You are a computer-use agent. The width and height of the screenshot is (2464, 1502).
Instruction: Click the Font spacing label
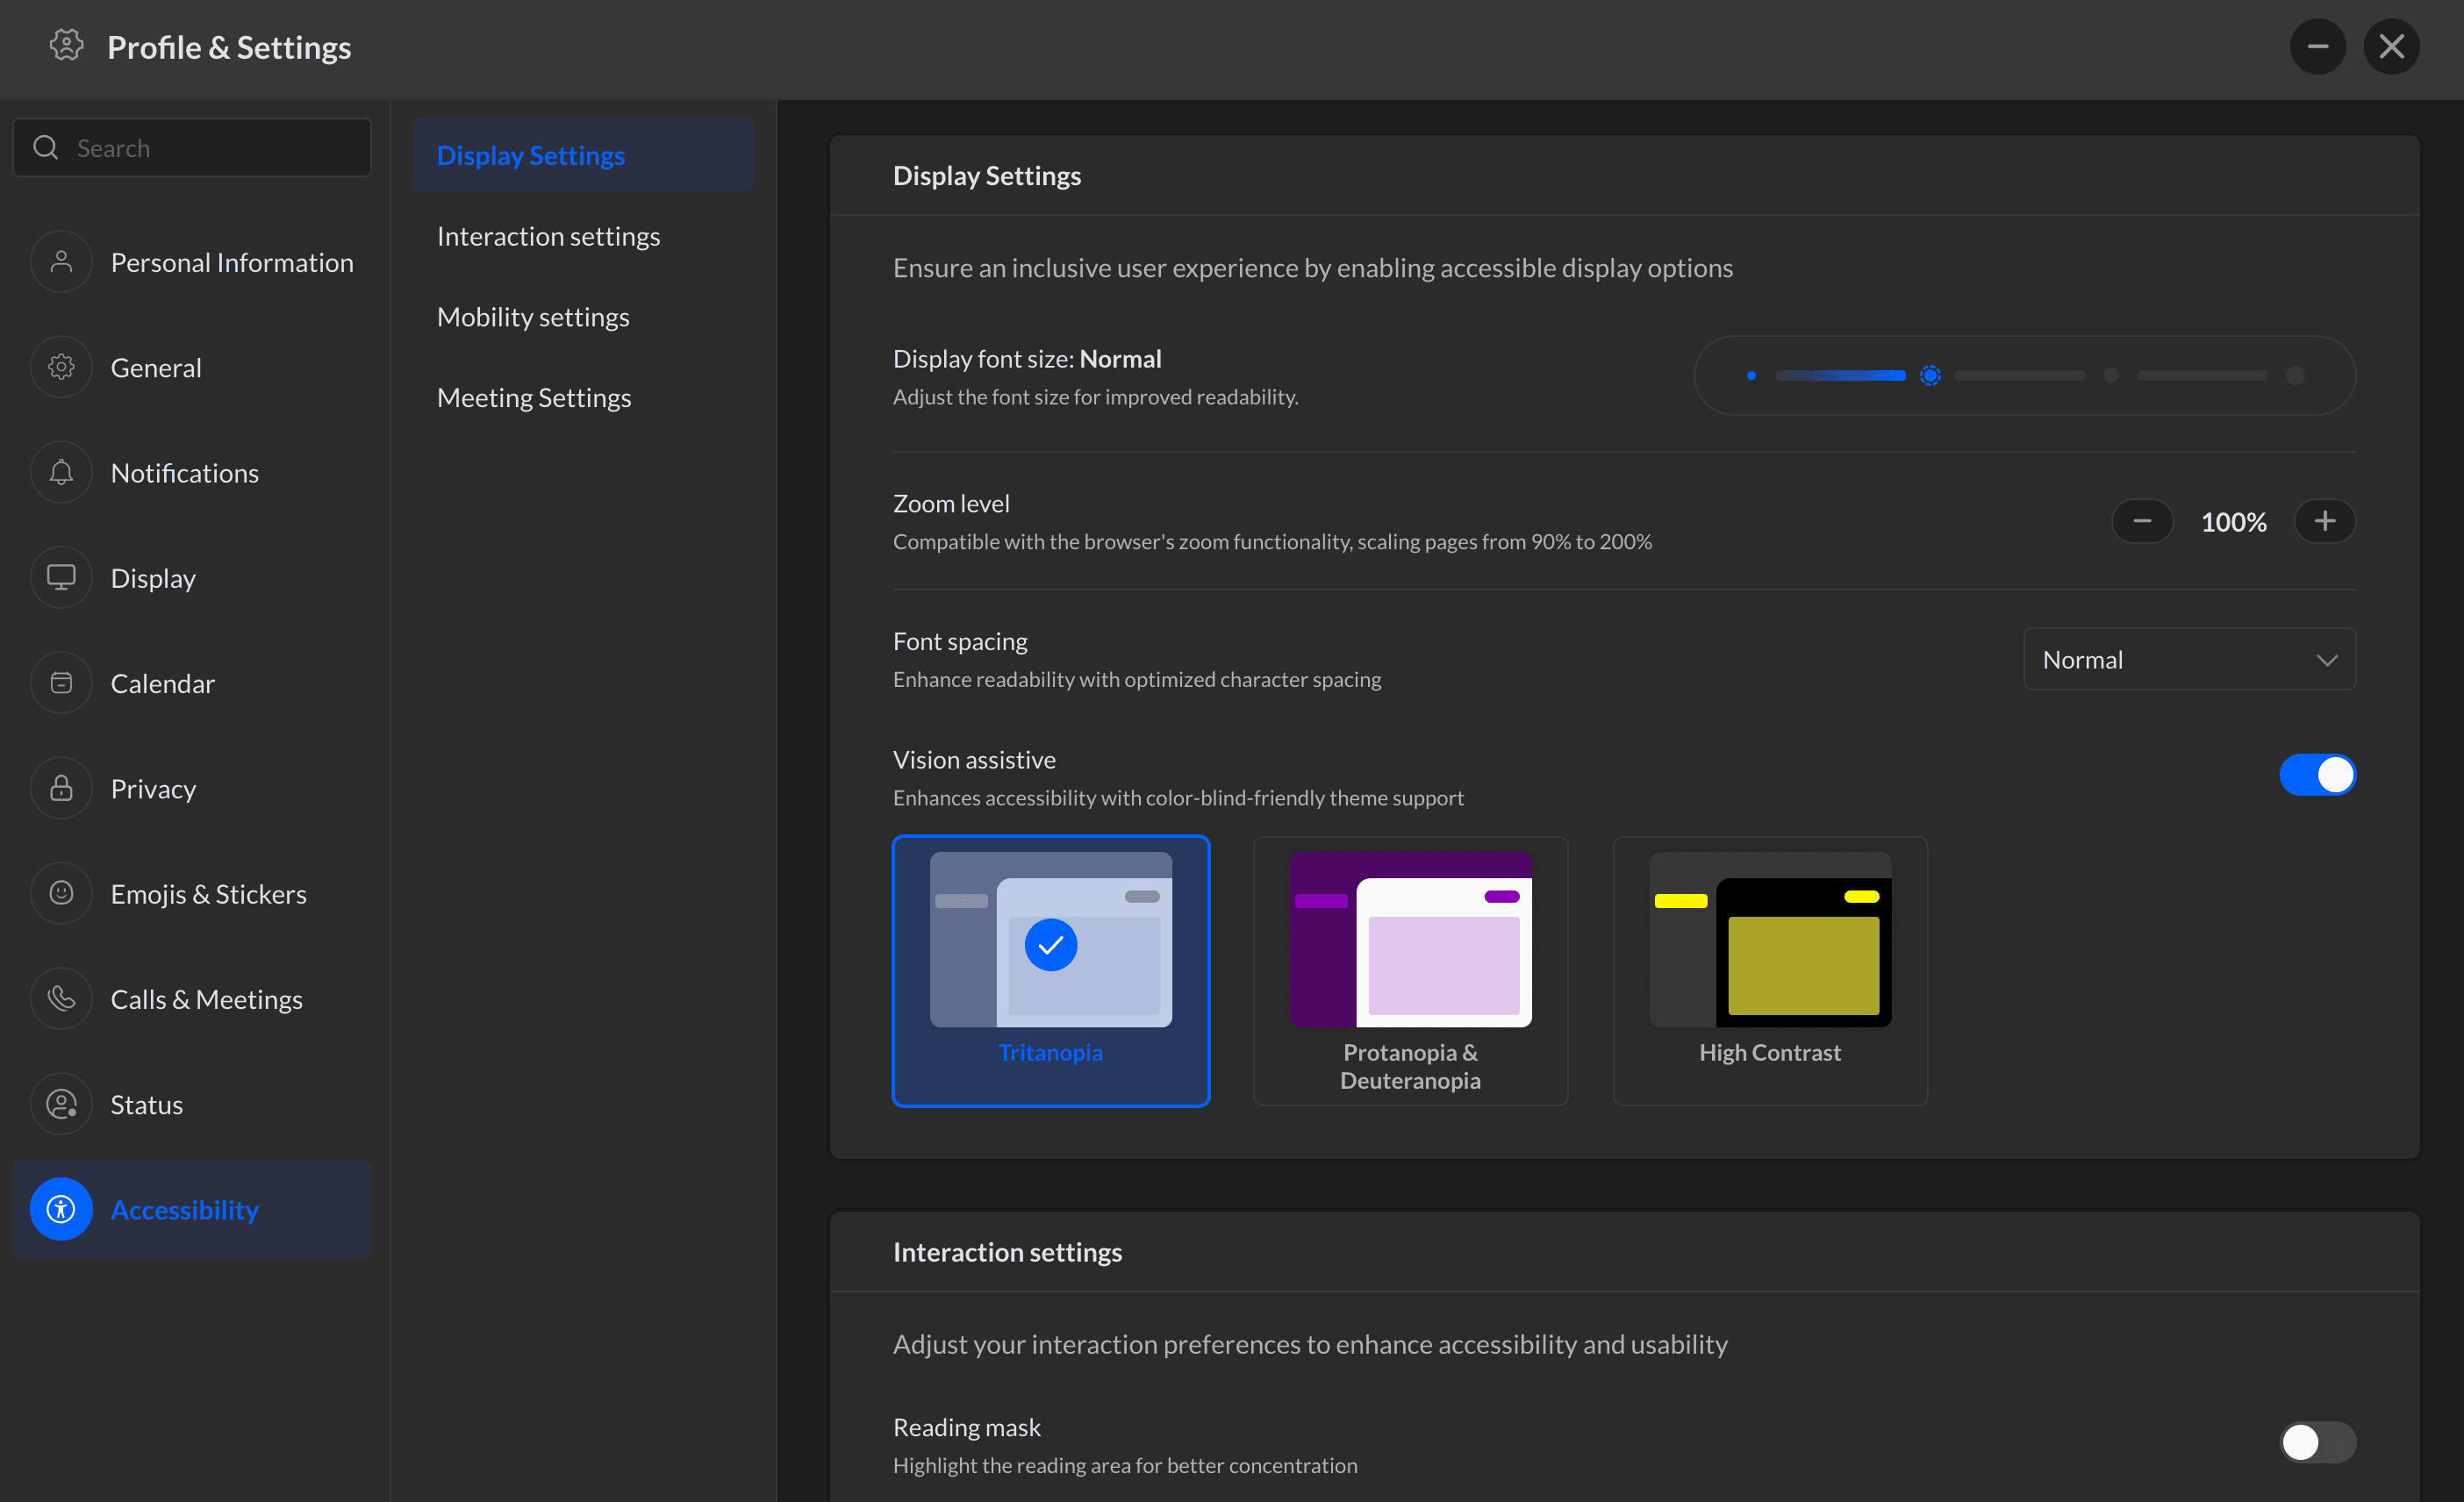(x=960, y=641)
